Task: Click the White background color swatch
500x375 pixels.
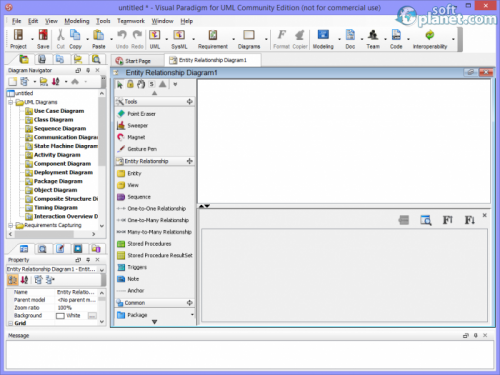Action: (x=60, y=316)
